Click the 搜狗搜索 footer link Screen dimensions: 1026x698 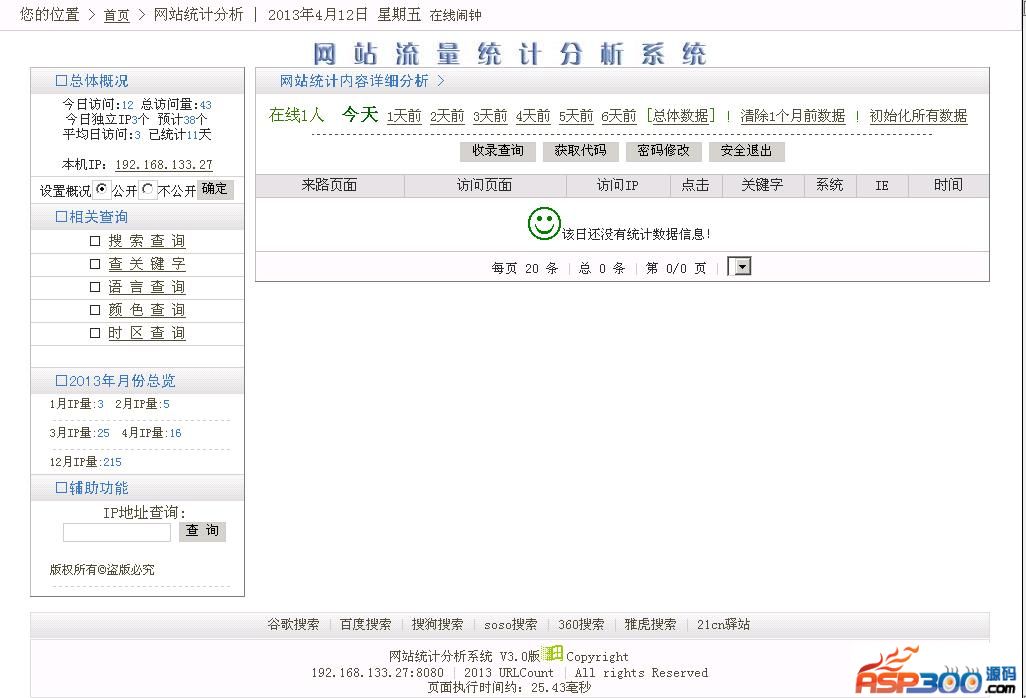[x=437, y=625]
